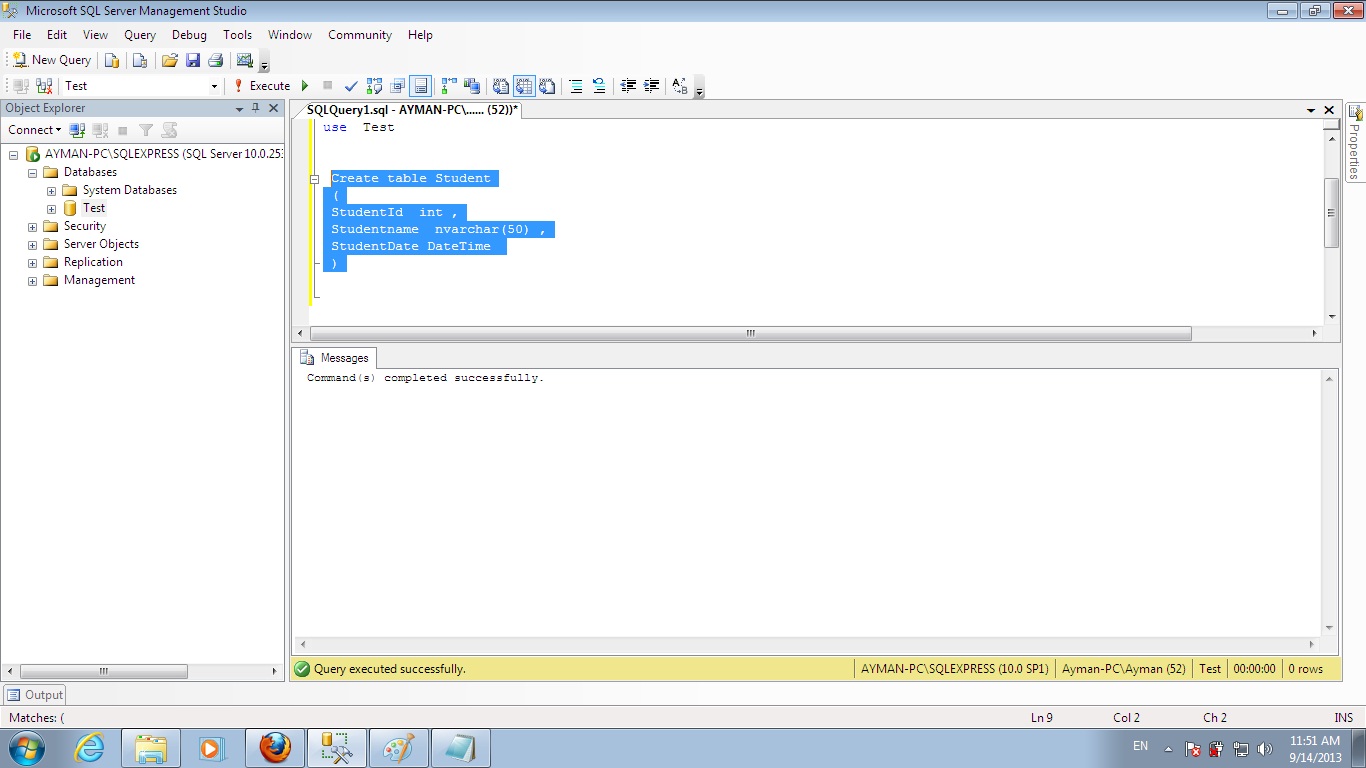Comment out the selected lines
Viewport: 1366px width, 768px height.
click(576, 86)
